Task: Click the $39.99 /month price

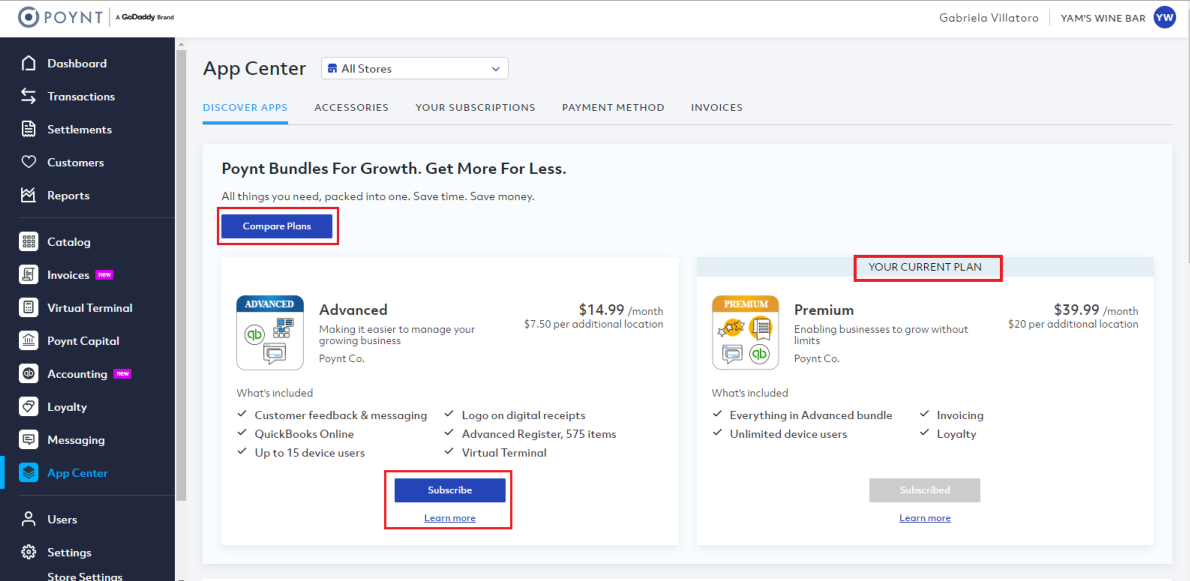Action: tap(1096, 309)
